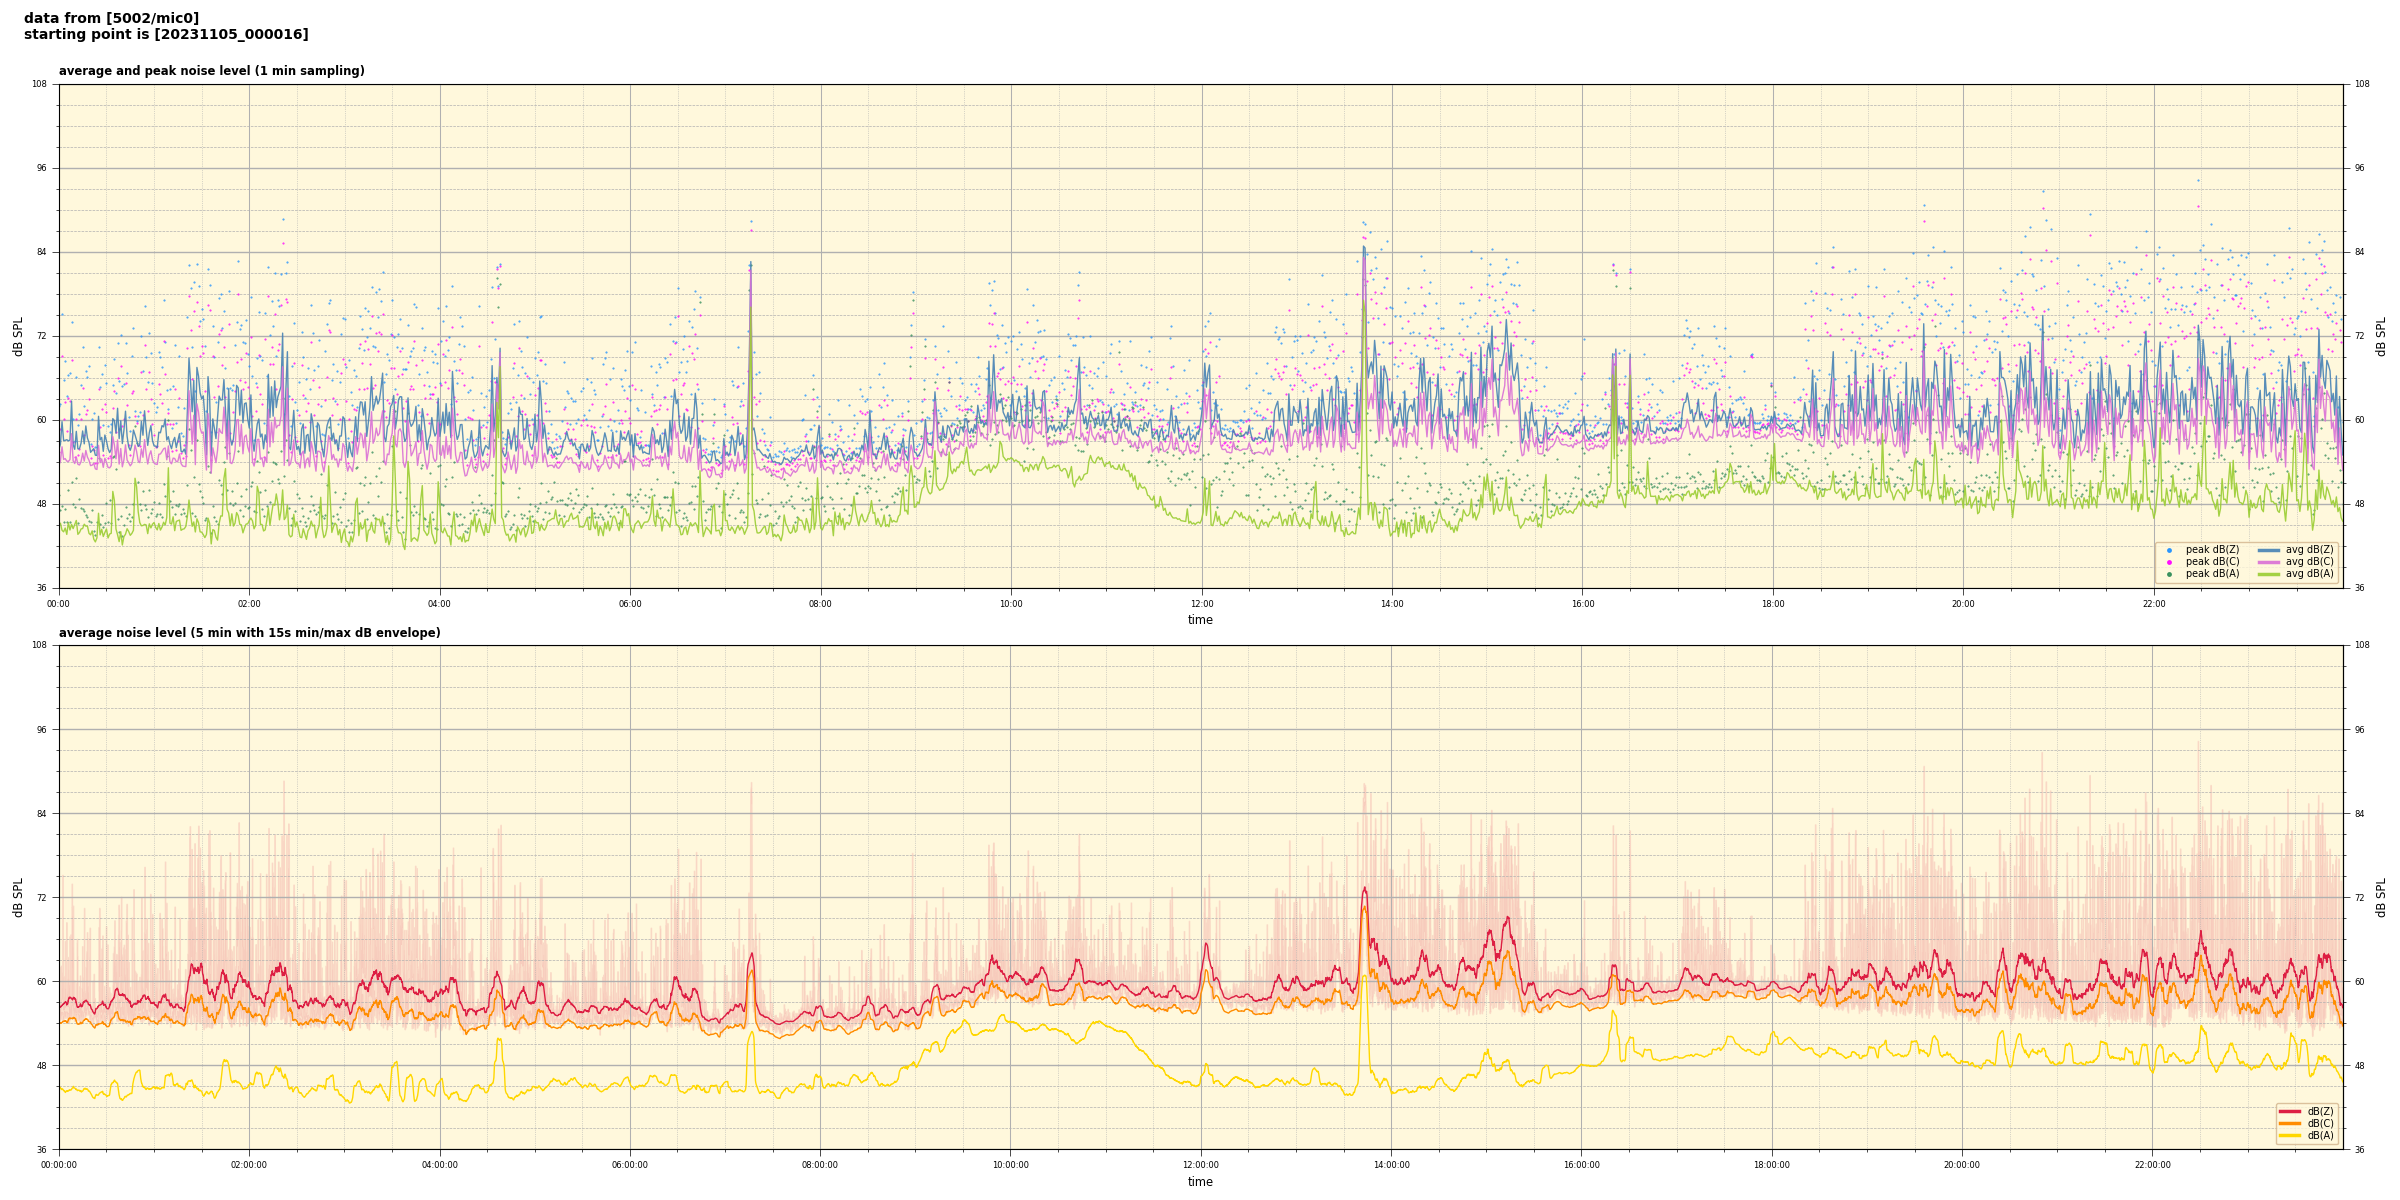Click bottom chart's right 'dB SPL' axis label
2400x1200 pixels.
click(2381, 897)
